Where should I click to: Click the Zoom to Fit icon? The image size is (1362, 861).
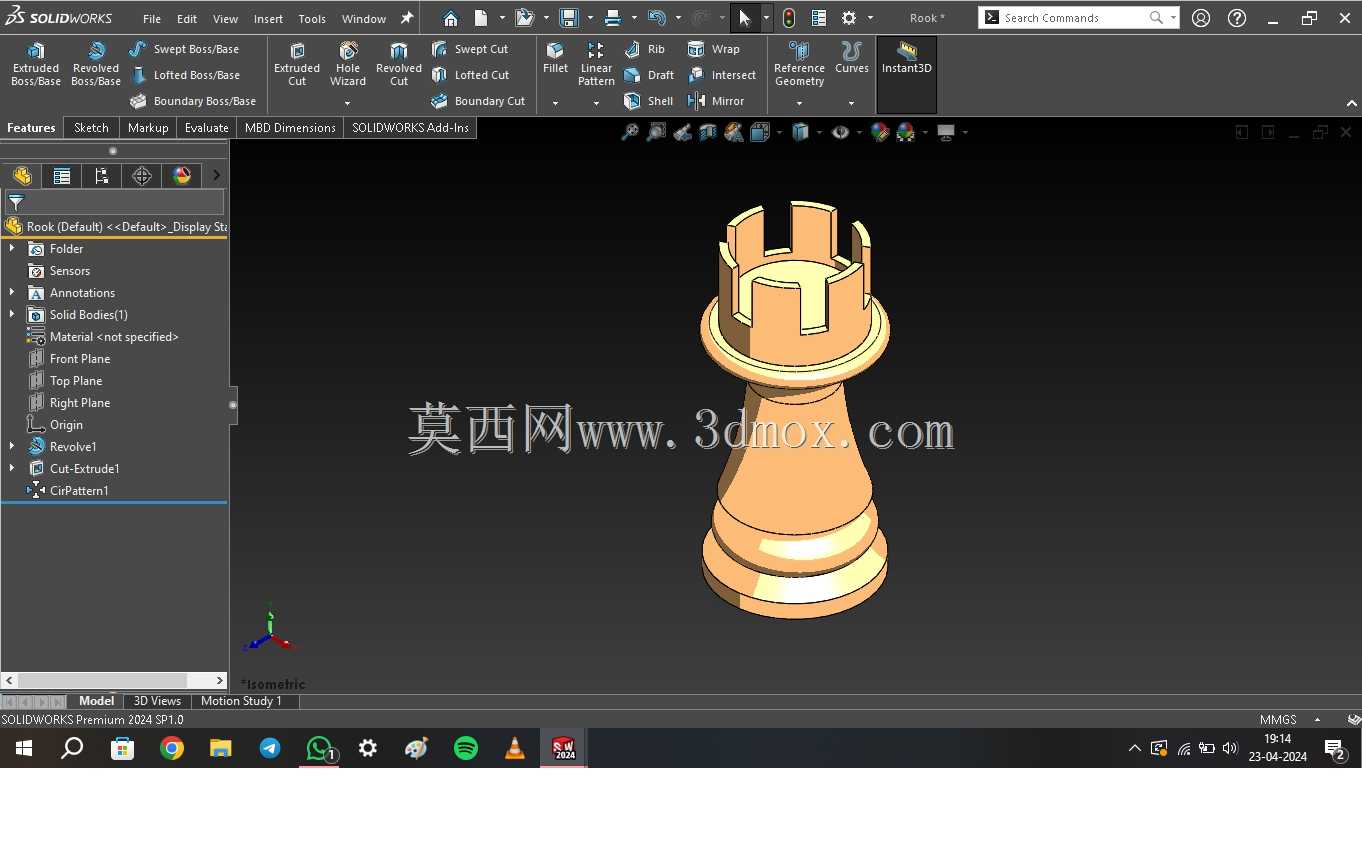pos(630,132)
